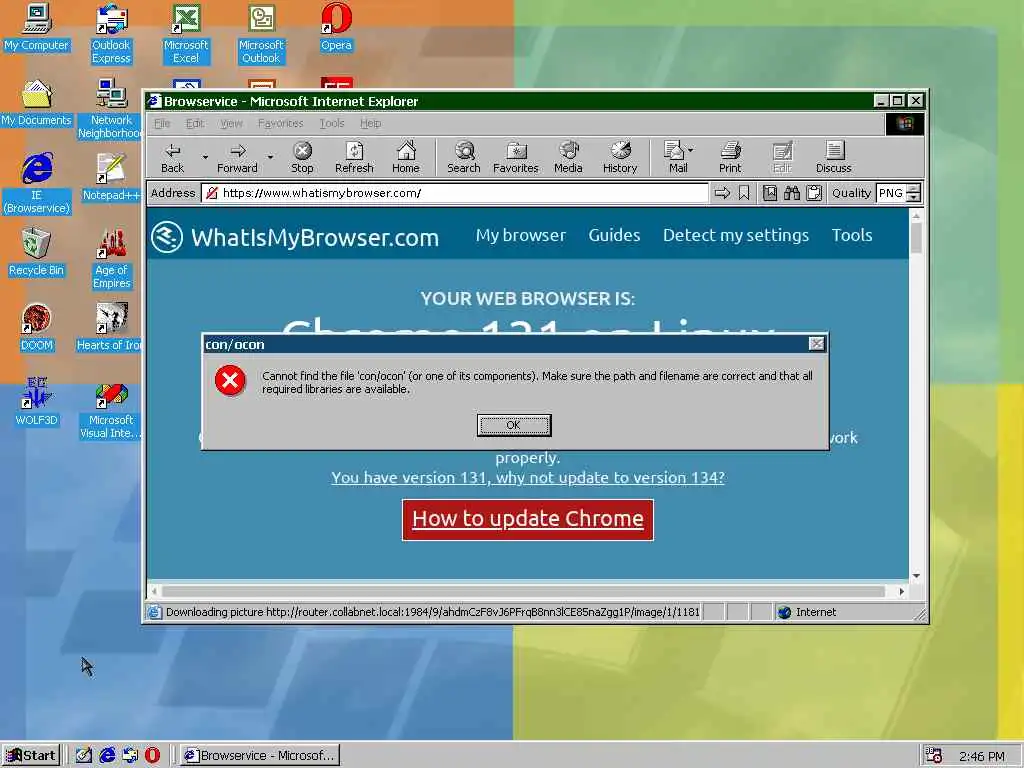Select the My Computer desktop icon
The height and width of the screenshot is (768, 1024).
pyautogui.click(x=37, y=27)
